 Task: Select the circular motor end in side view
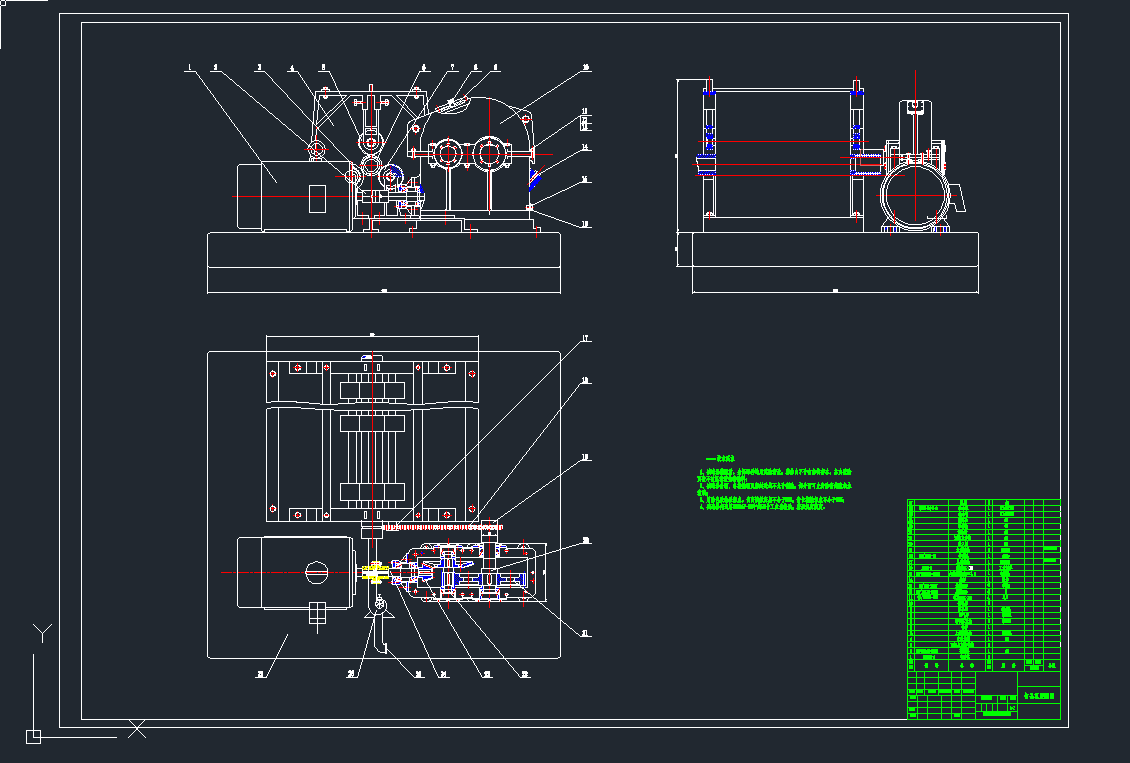pyautogui.click(x=915, y=193)
